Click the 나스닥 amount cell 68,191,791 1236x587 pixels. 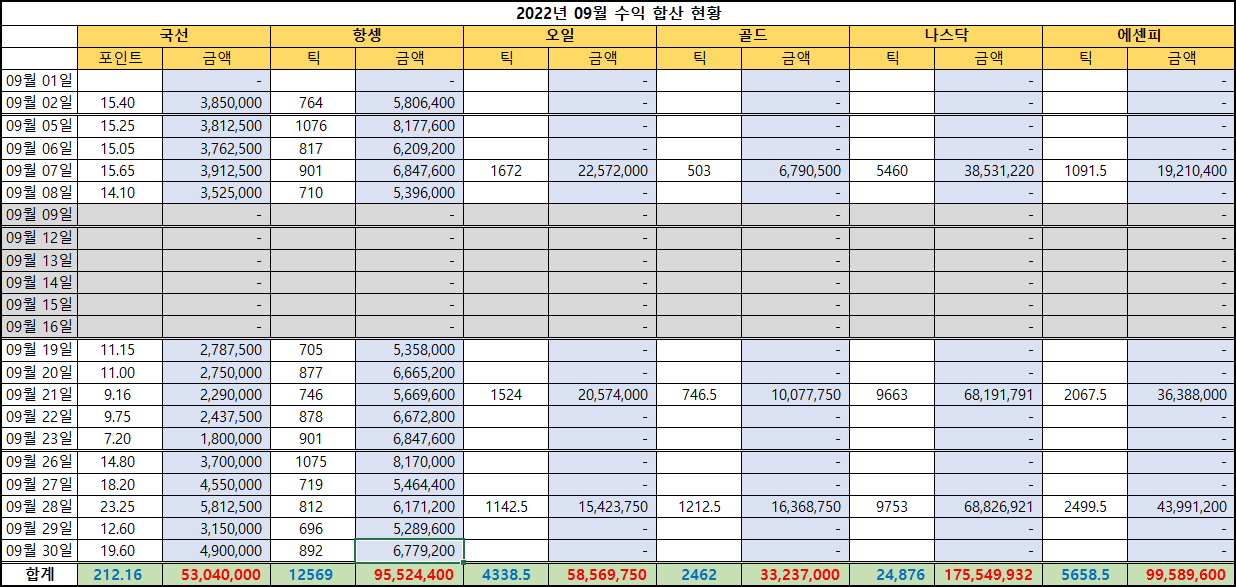coord(988,395)
